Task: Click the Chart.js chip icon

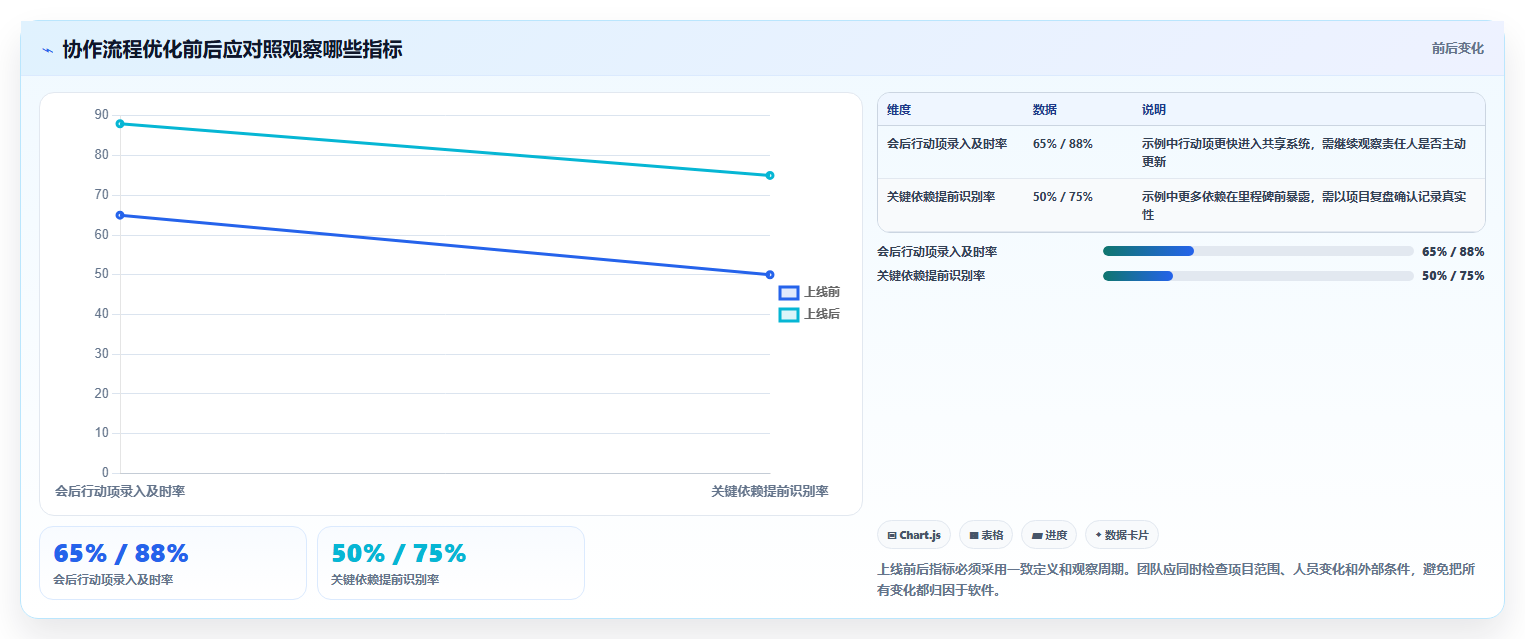Action: point(892,536)
